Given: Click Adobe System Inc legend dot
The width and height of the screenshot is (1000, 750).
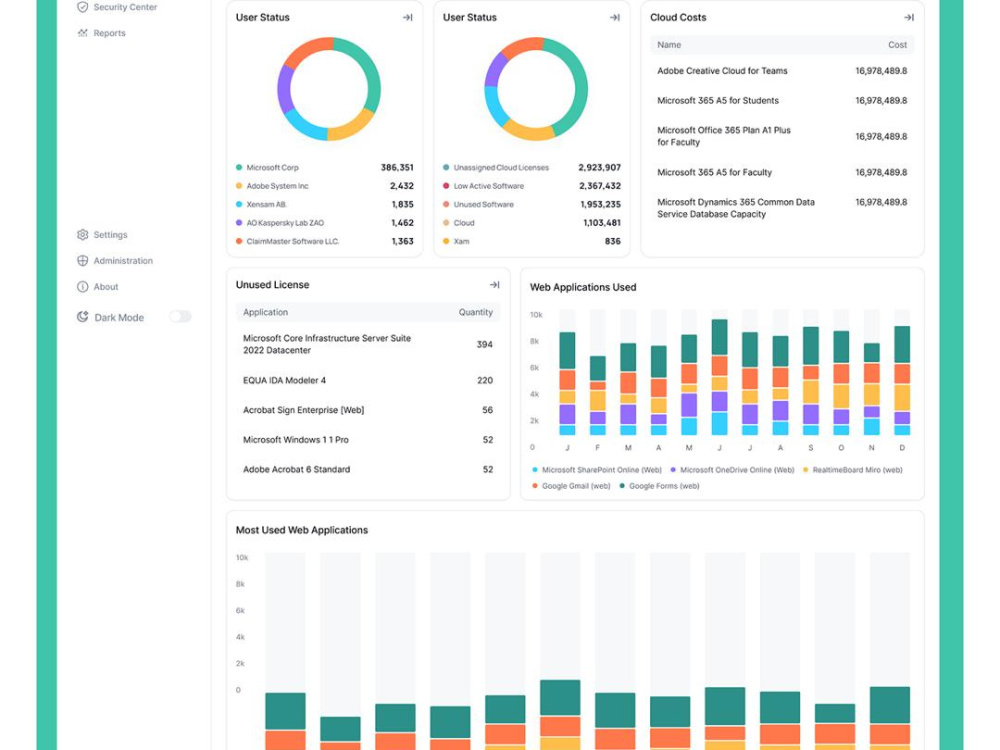Looking at the screenshot, I should coord(239,186).
